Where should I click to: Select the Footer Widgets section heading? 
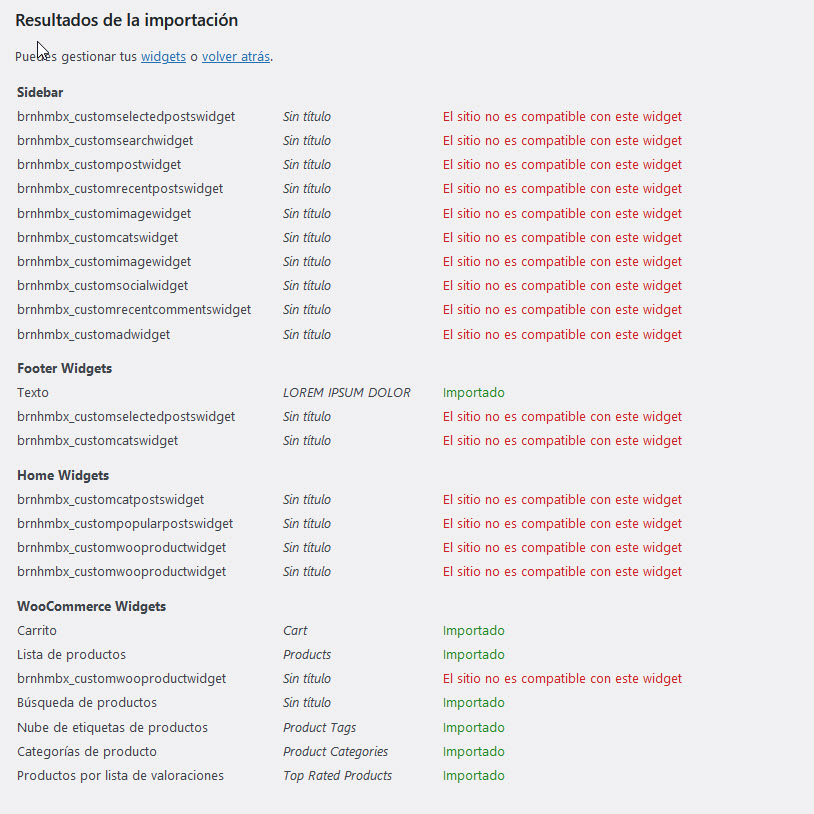click(64, 369)
